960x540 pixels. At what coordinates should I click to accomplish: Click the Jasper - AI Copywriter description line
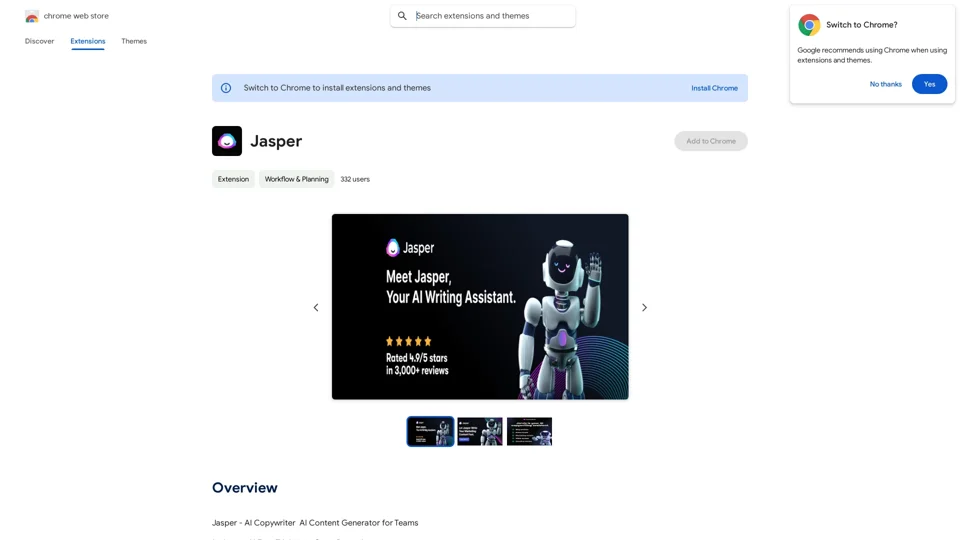(x=315, y=523)
